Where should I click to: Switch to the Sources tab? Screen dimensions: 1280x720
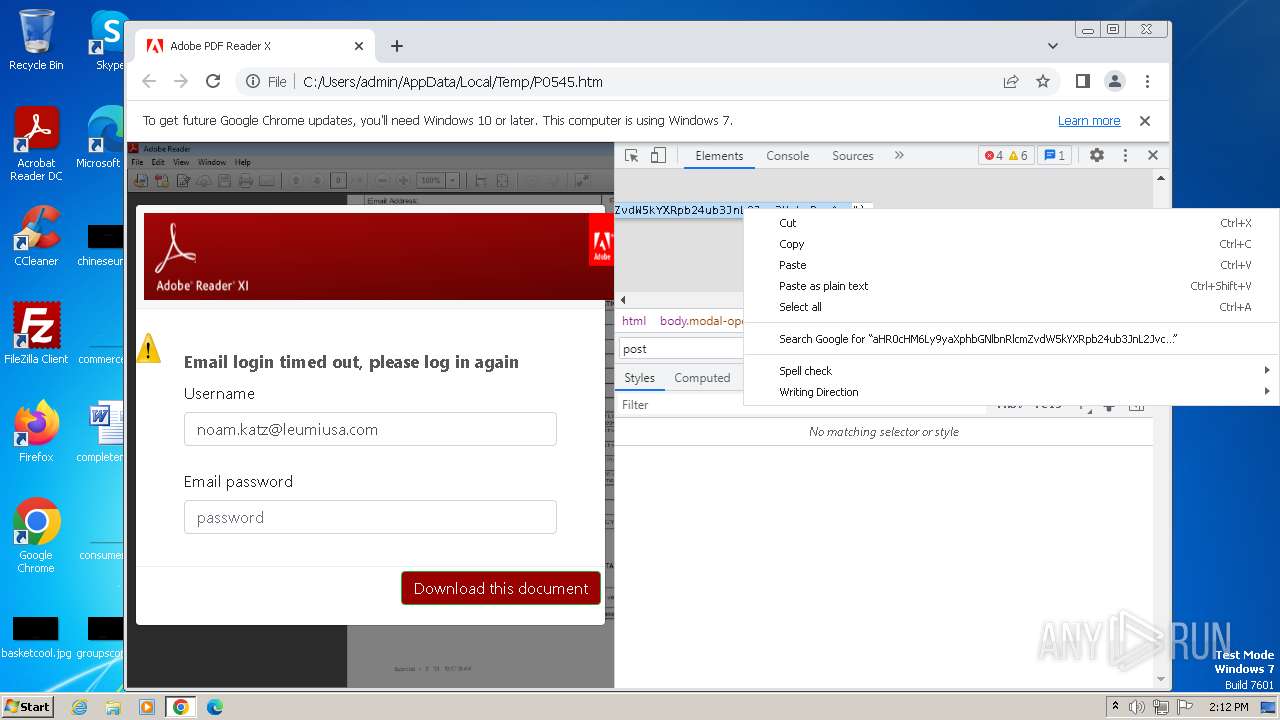[x=853, y=155]
